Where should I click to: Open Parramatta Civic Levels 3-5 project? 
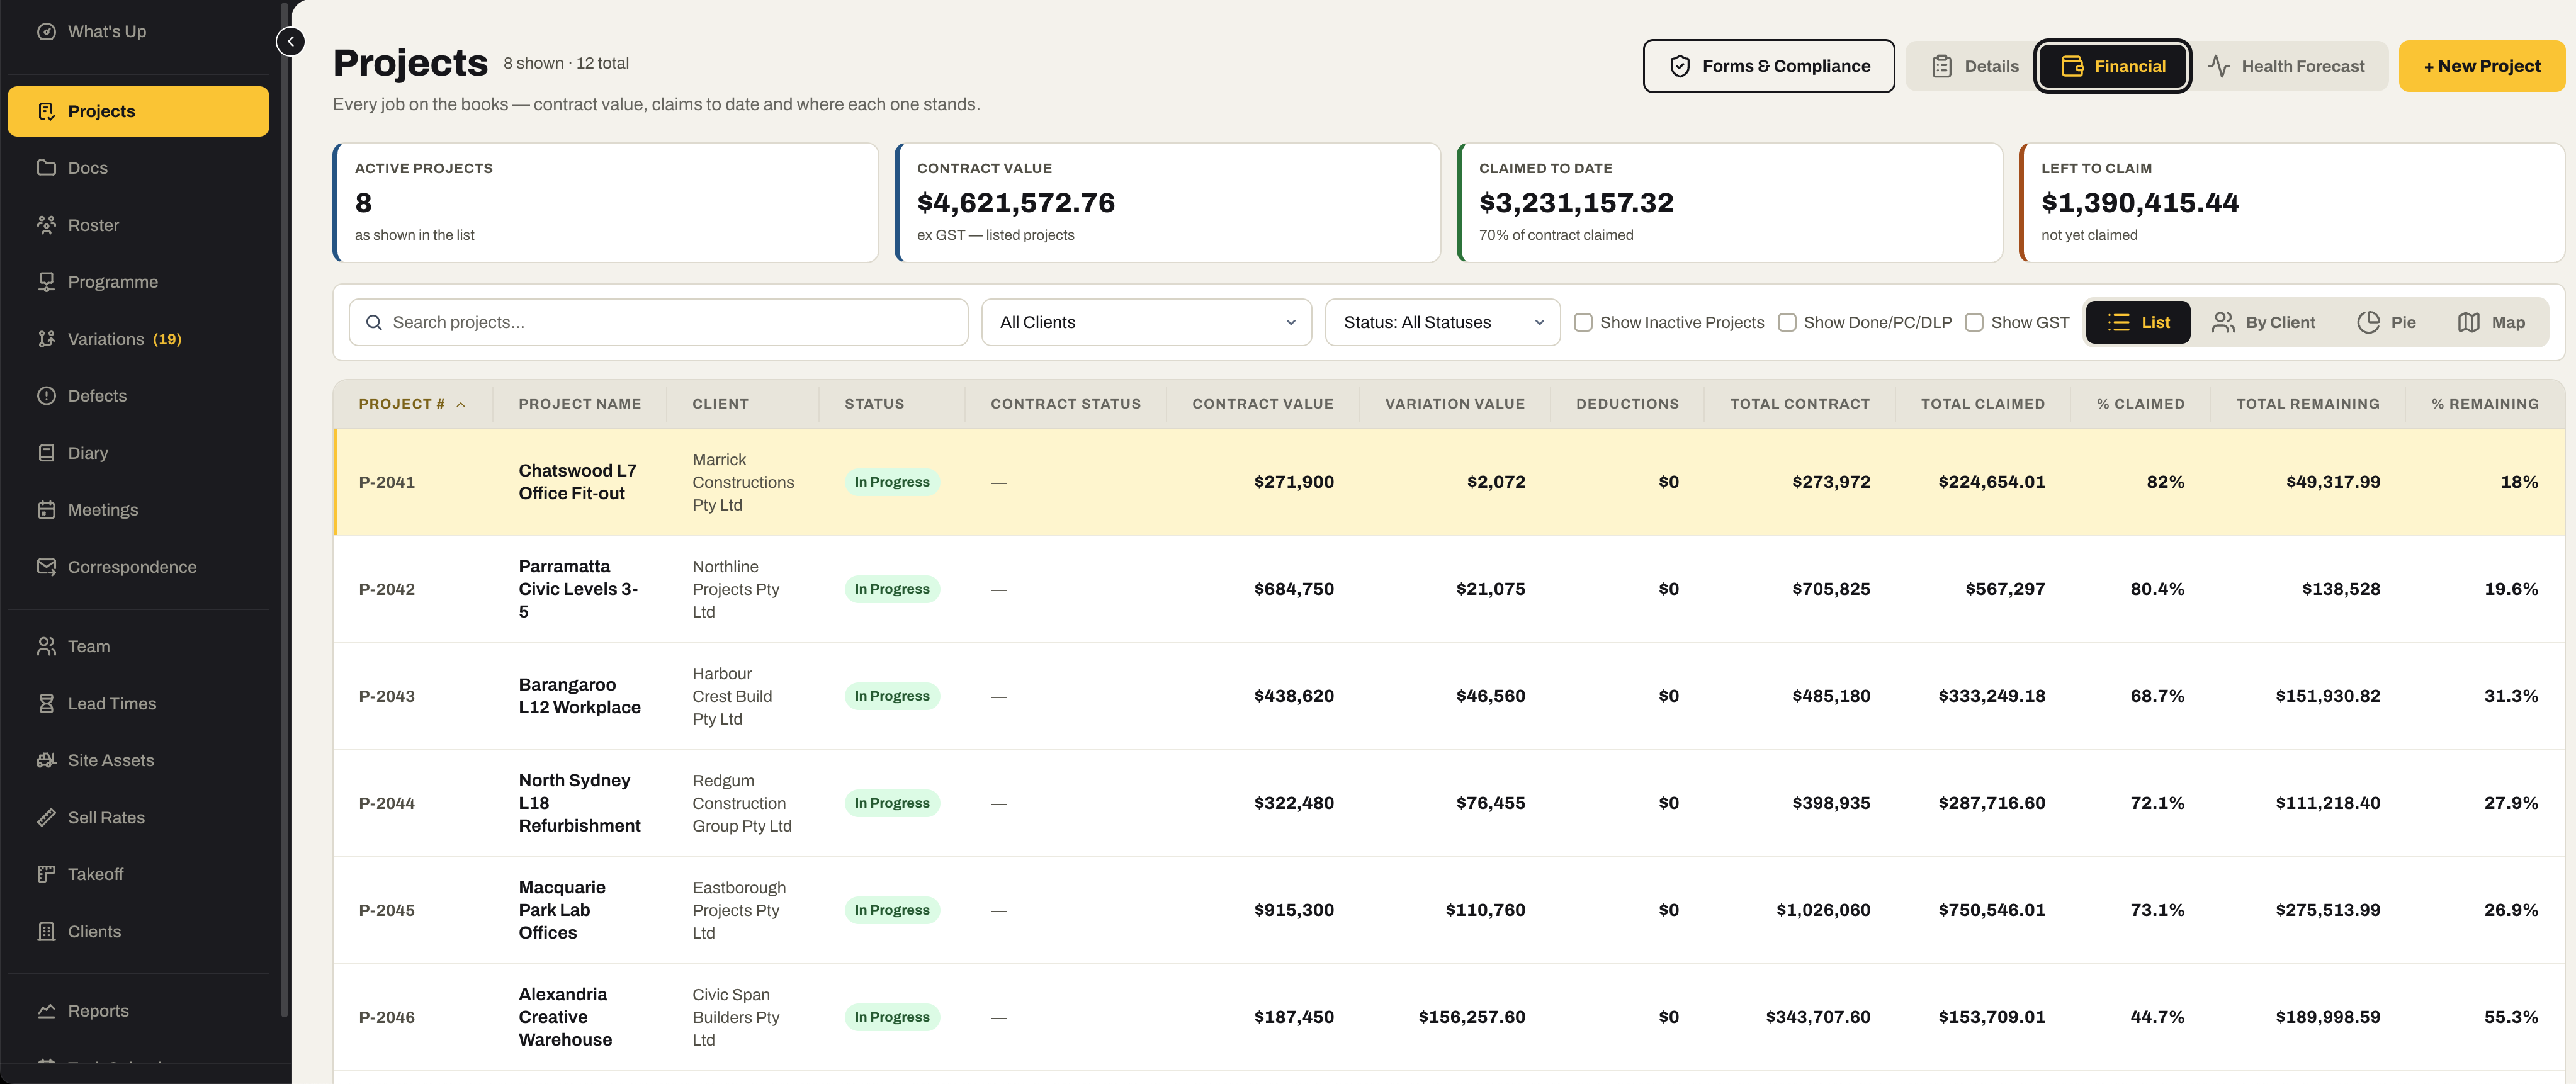click(x=577, y=589)
